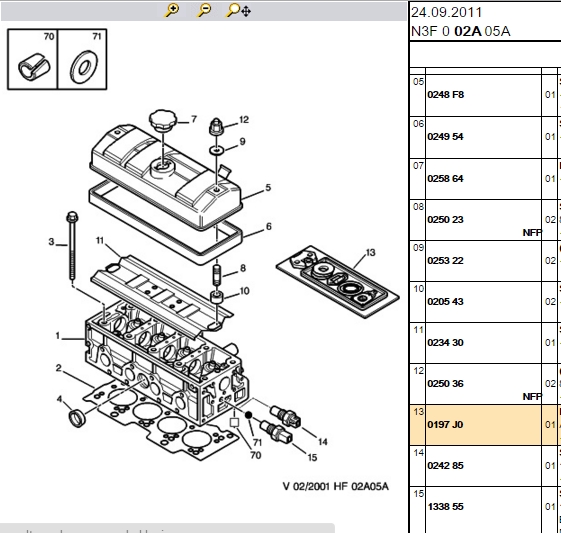
Task: Click callout 10 spacer label
Action: pos(244,291)
